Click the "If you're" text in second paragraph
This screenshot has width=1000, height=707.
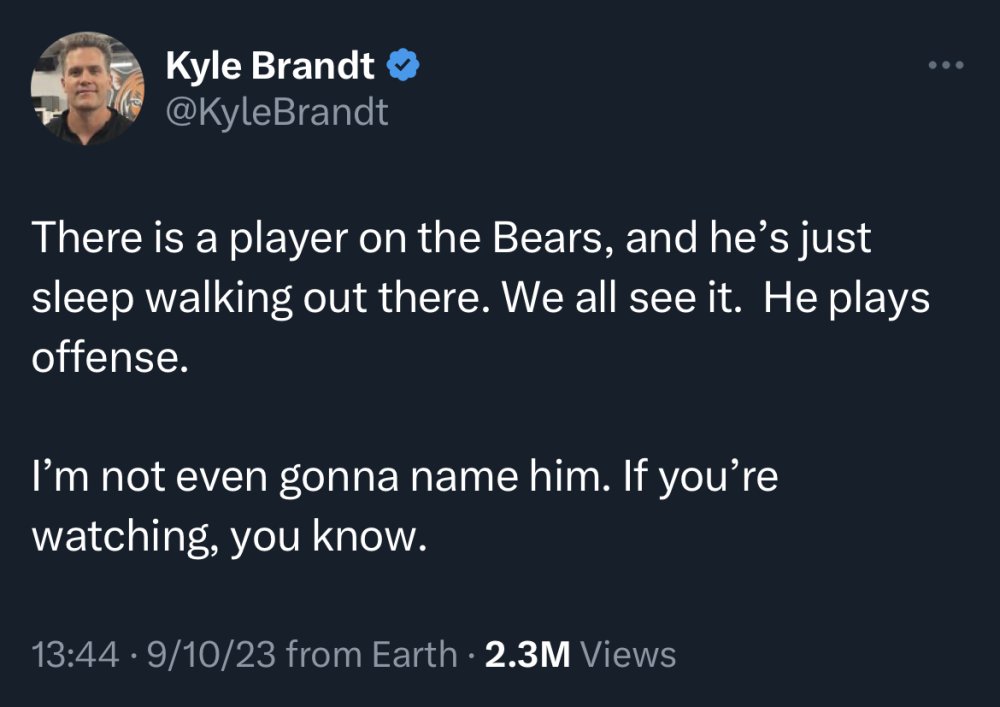point(700,477)
